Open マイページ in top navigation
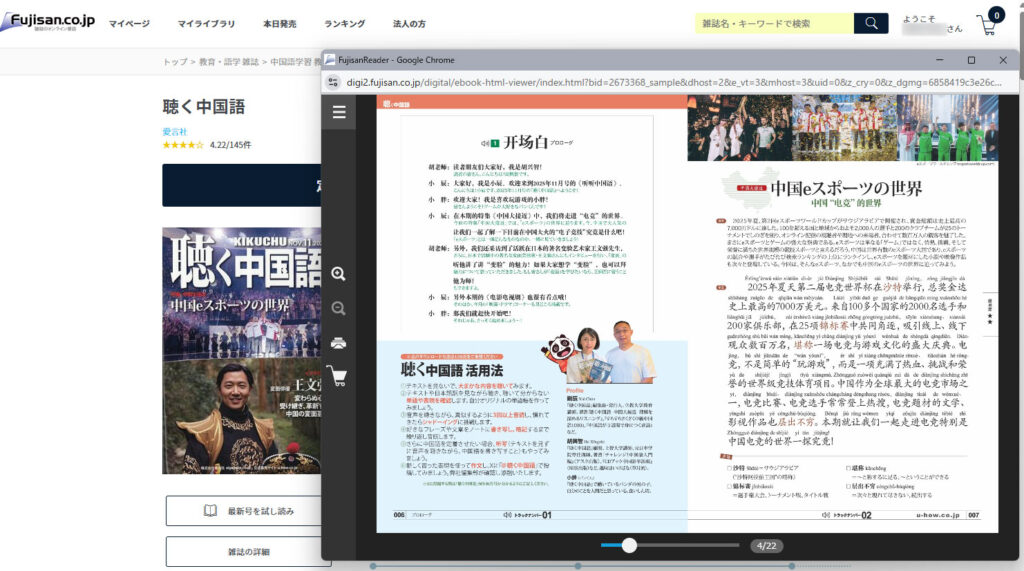 [129, 23]
